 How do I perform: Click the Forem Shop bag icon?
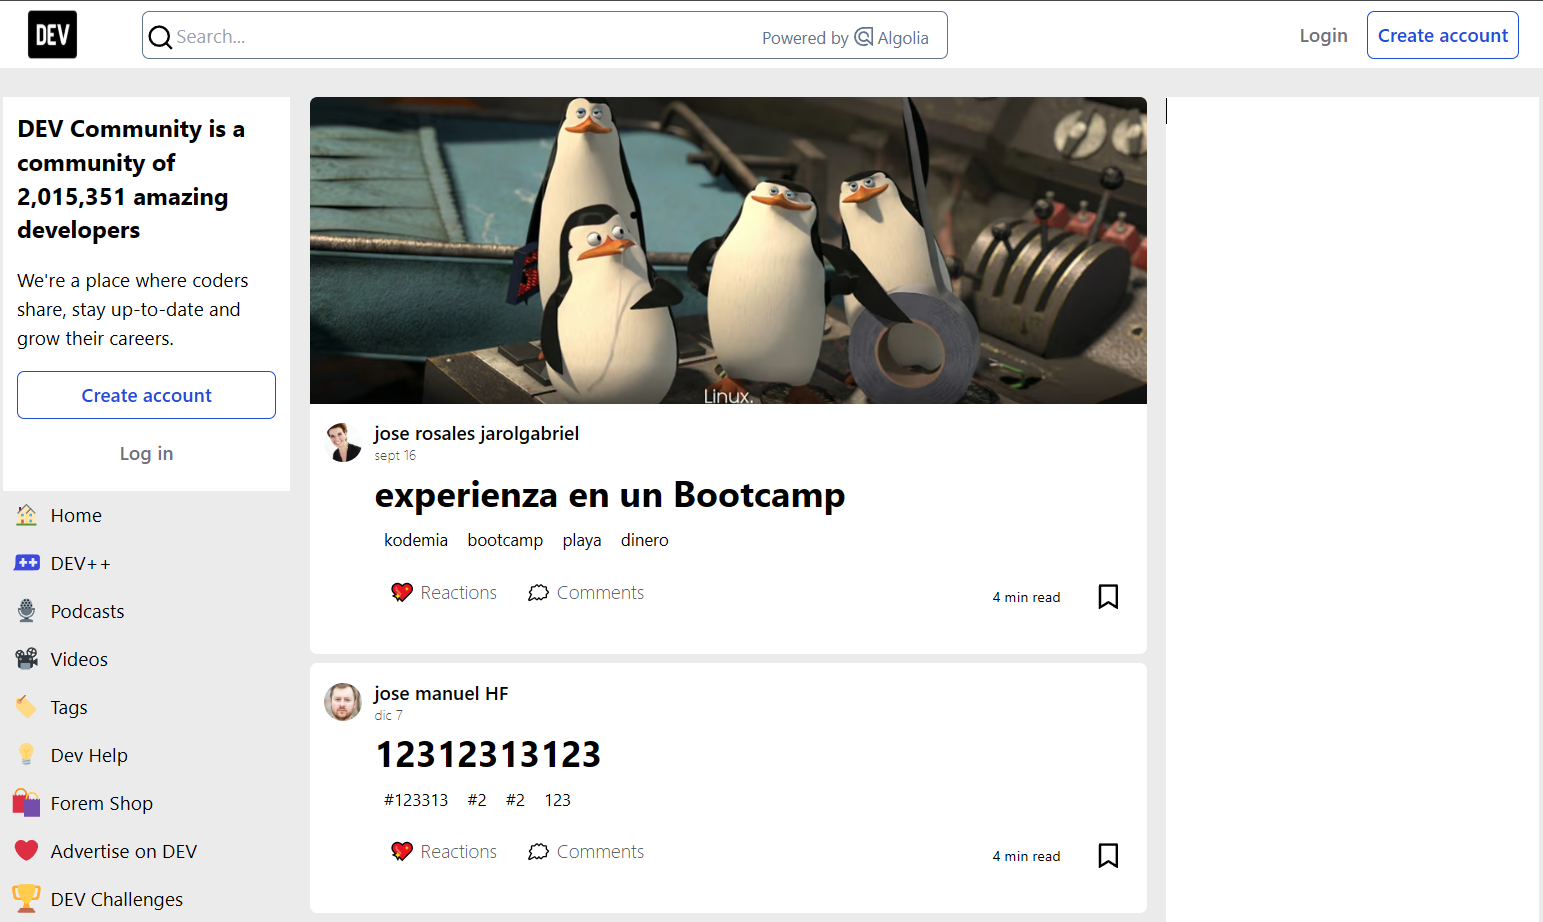pyautogui.click(x=27, y=803)
